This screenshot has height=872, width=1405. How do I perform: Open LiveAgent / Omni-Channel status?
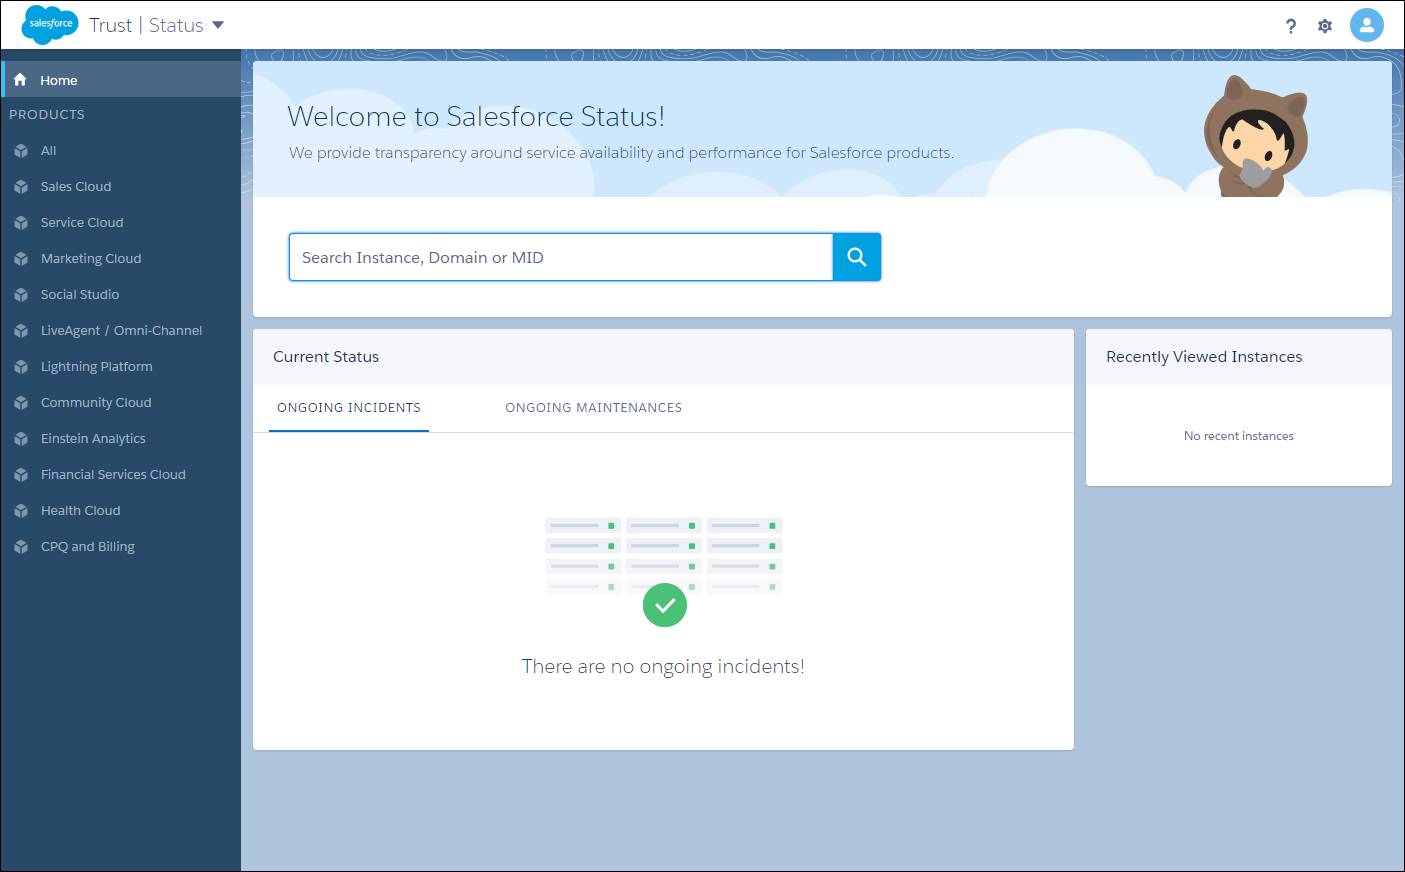[121, 331]
